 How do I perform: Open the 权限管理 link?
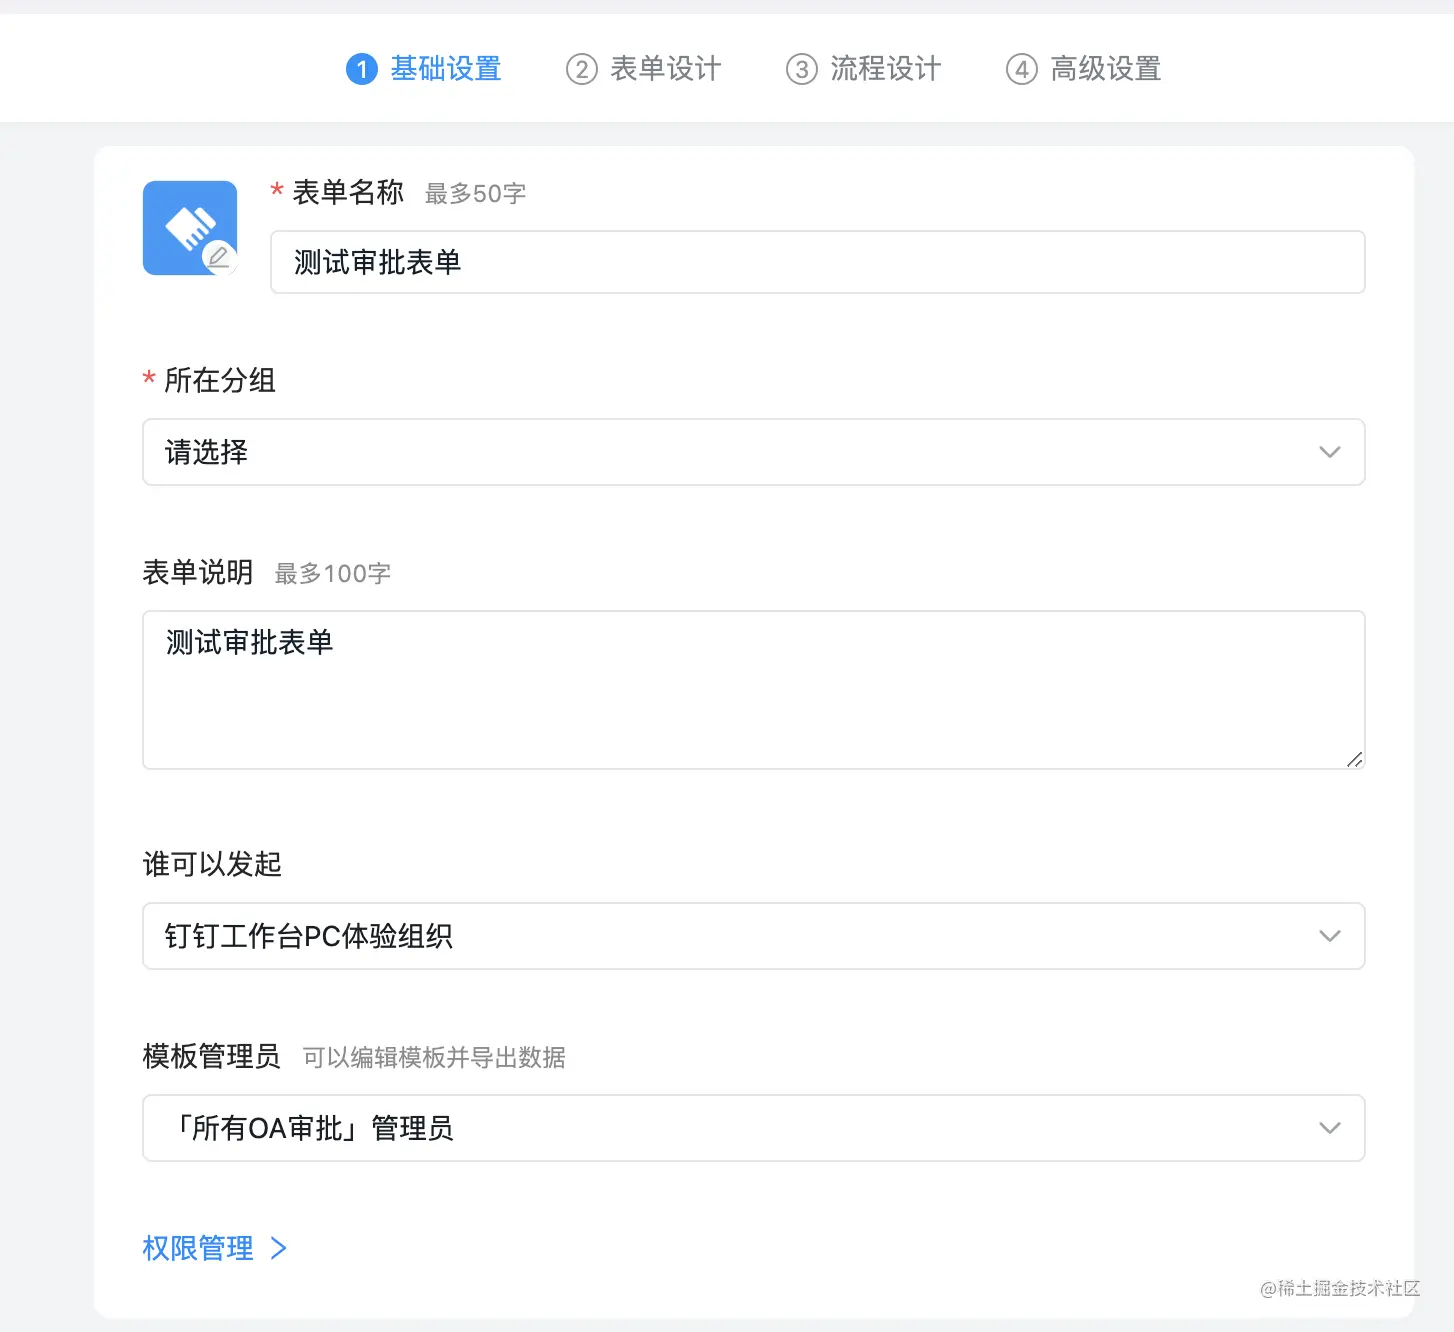(198, 1248)
